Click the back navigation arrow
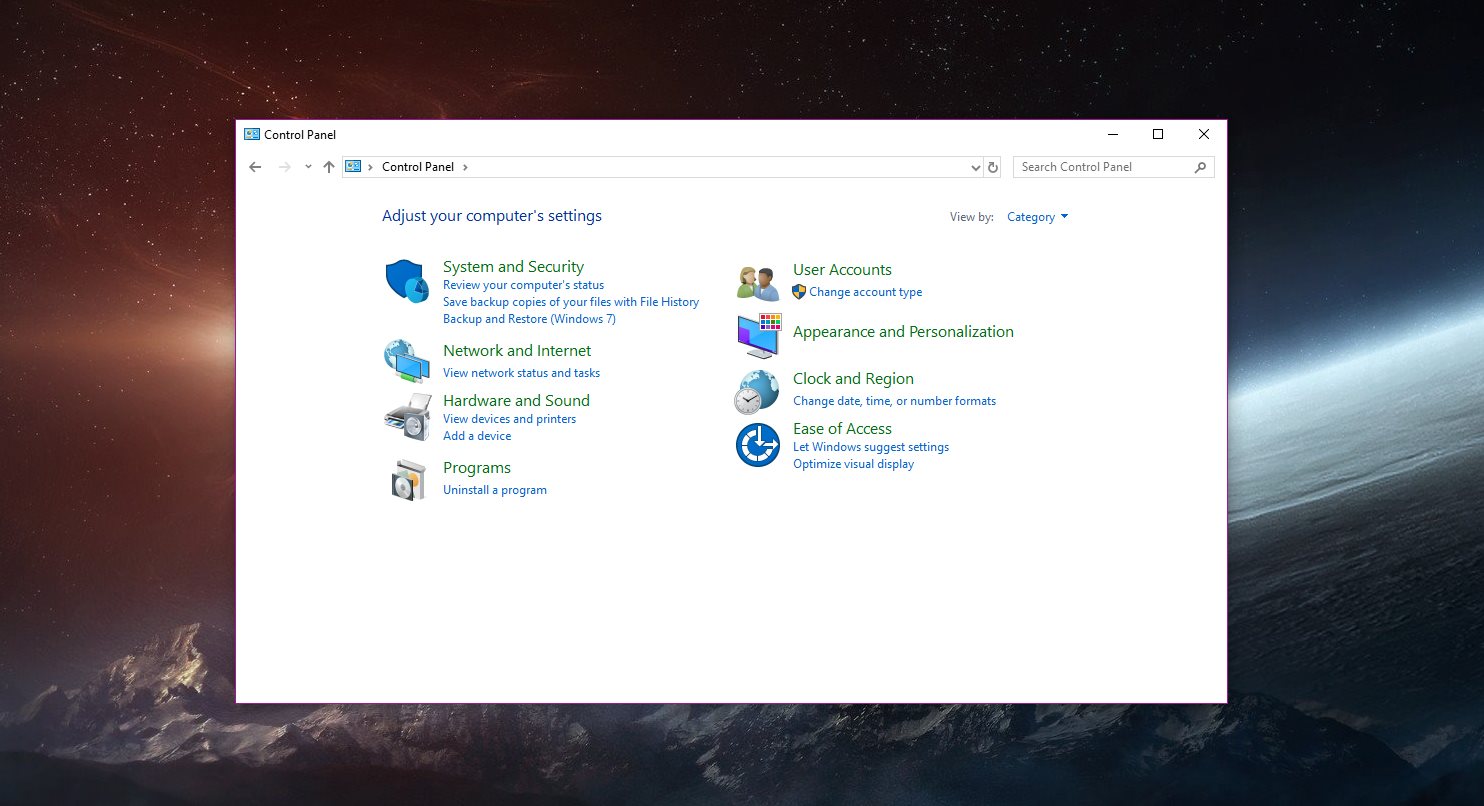Screen dimensions: 1484x806 255,167
